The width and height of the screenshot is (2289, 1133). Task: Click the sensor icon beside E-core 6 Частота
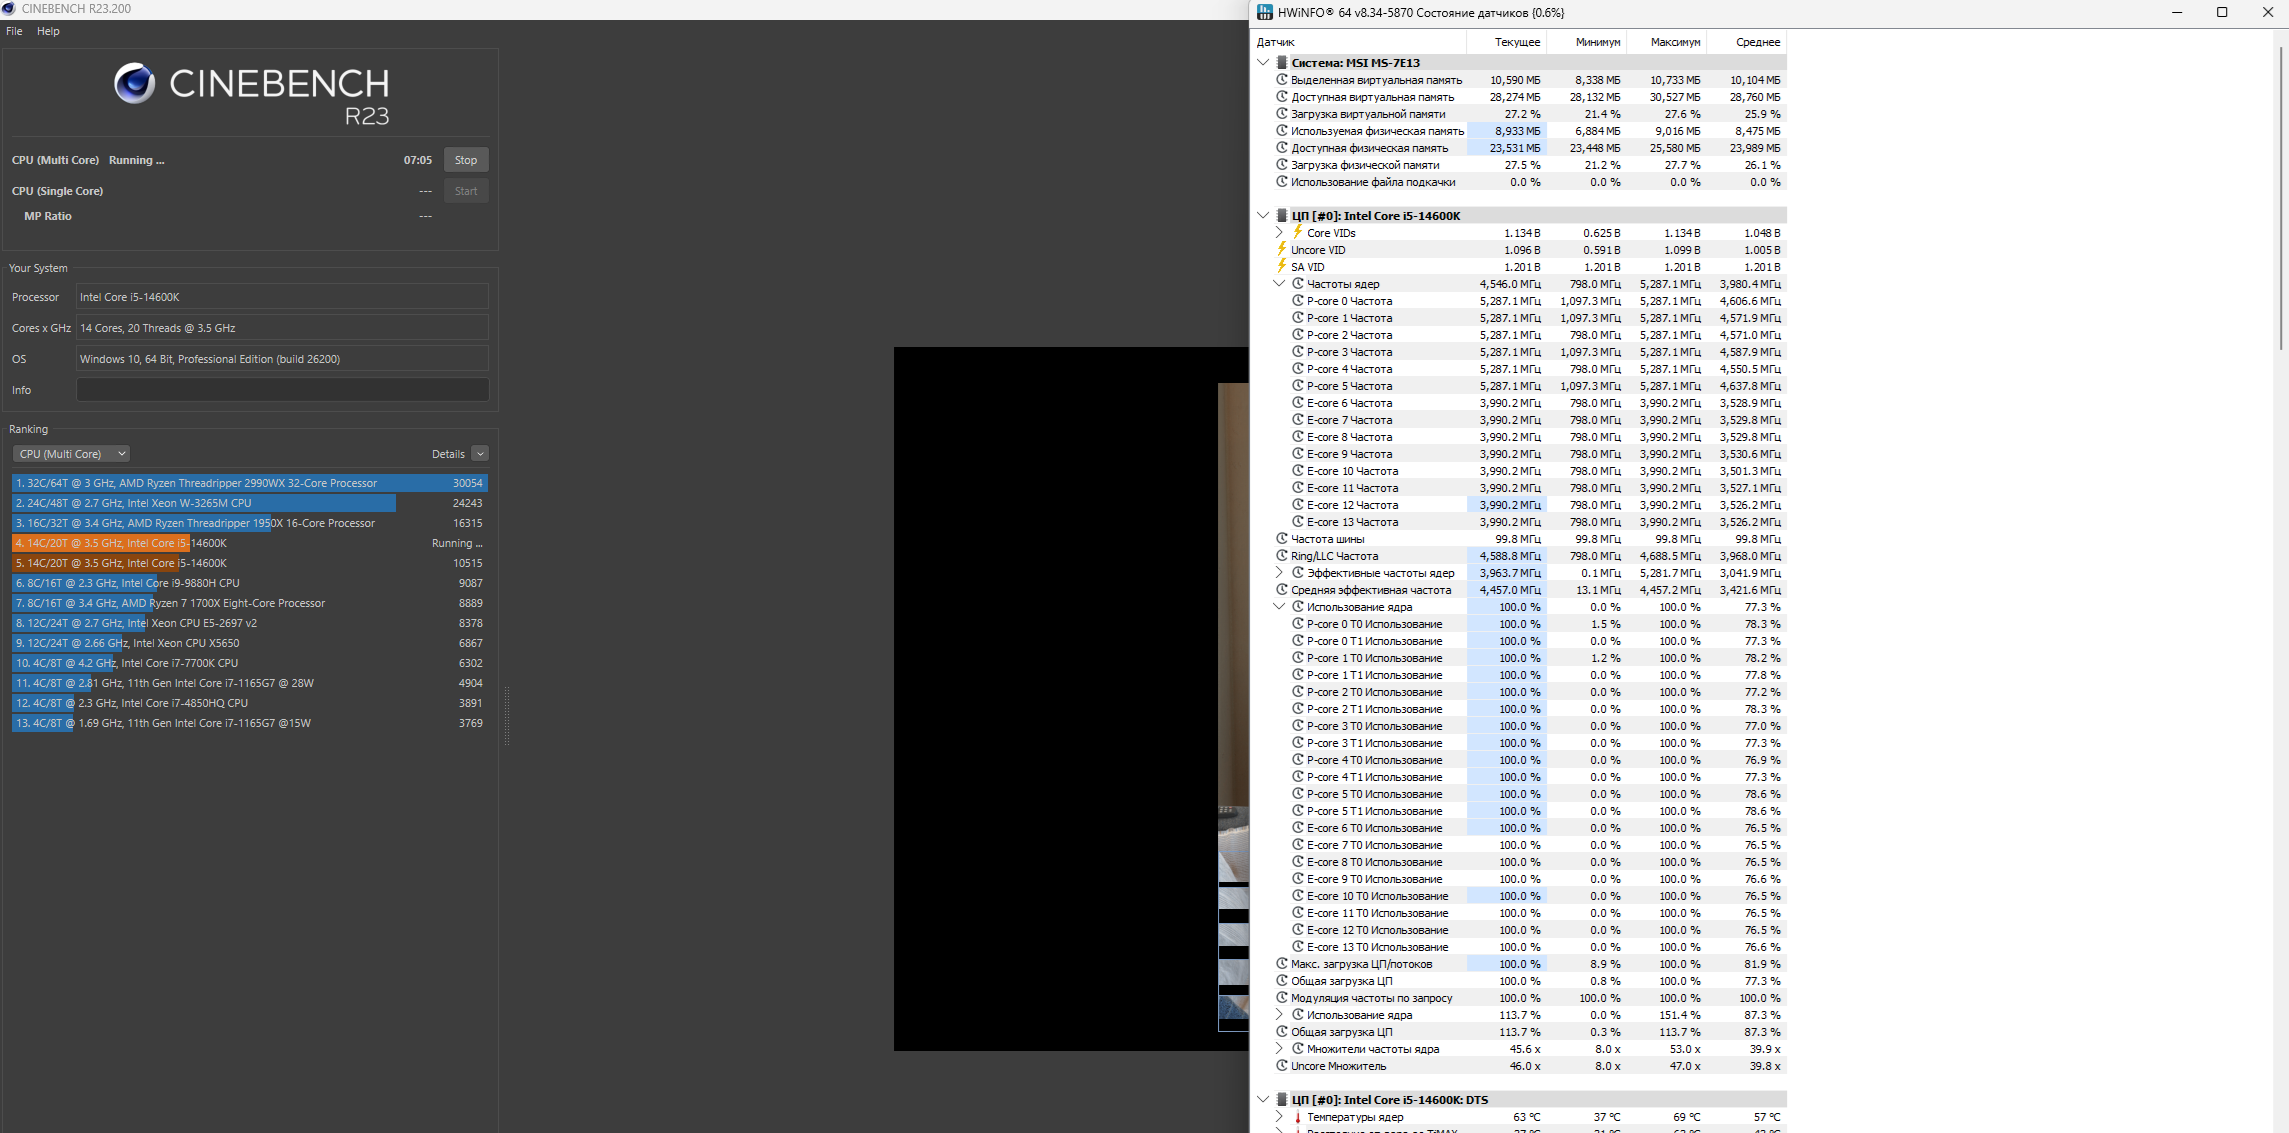[1298, 402]
